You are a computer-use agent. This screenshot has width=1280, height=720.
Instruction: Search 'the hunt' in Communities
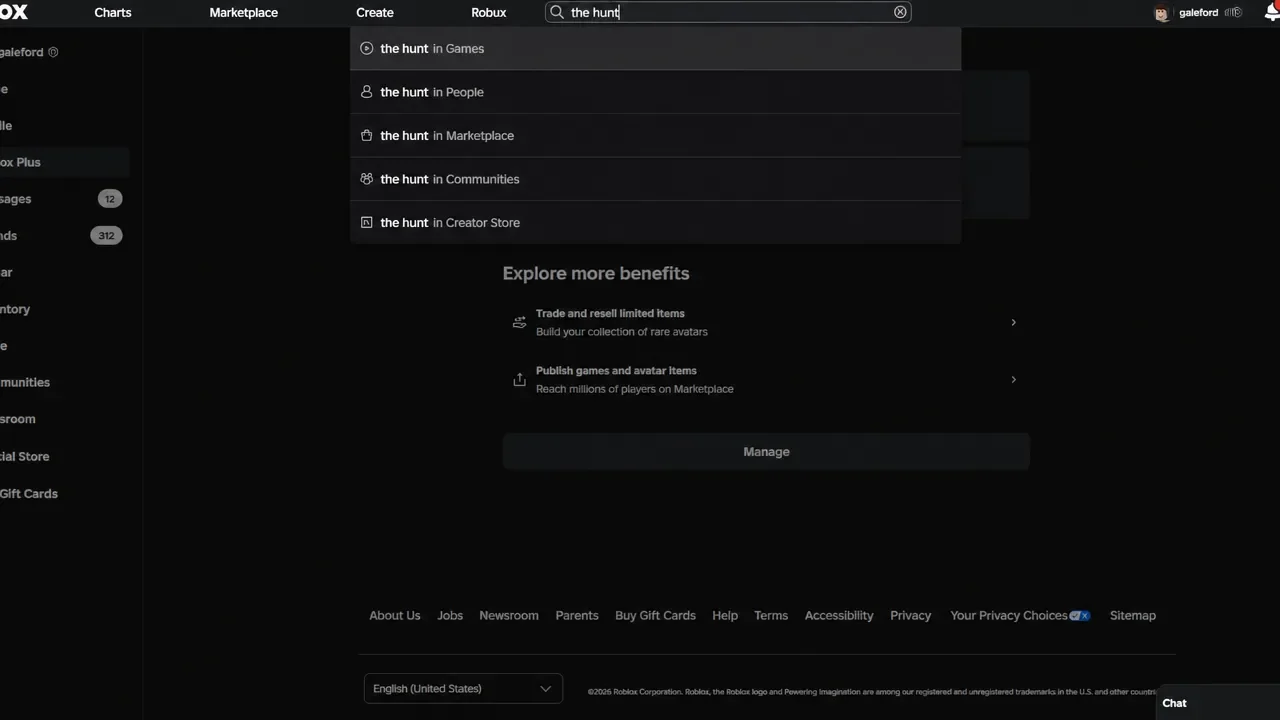[x=655, y=179]
